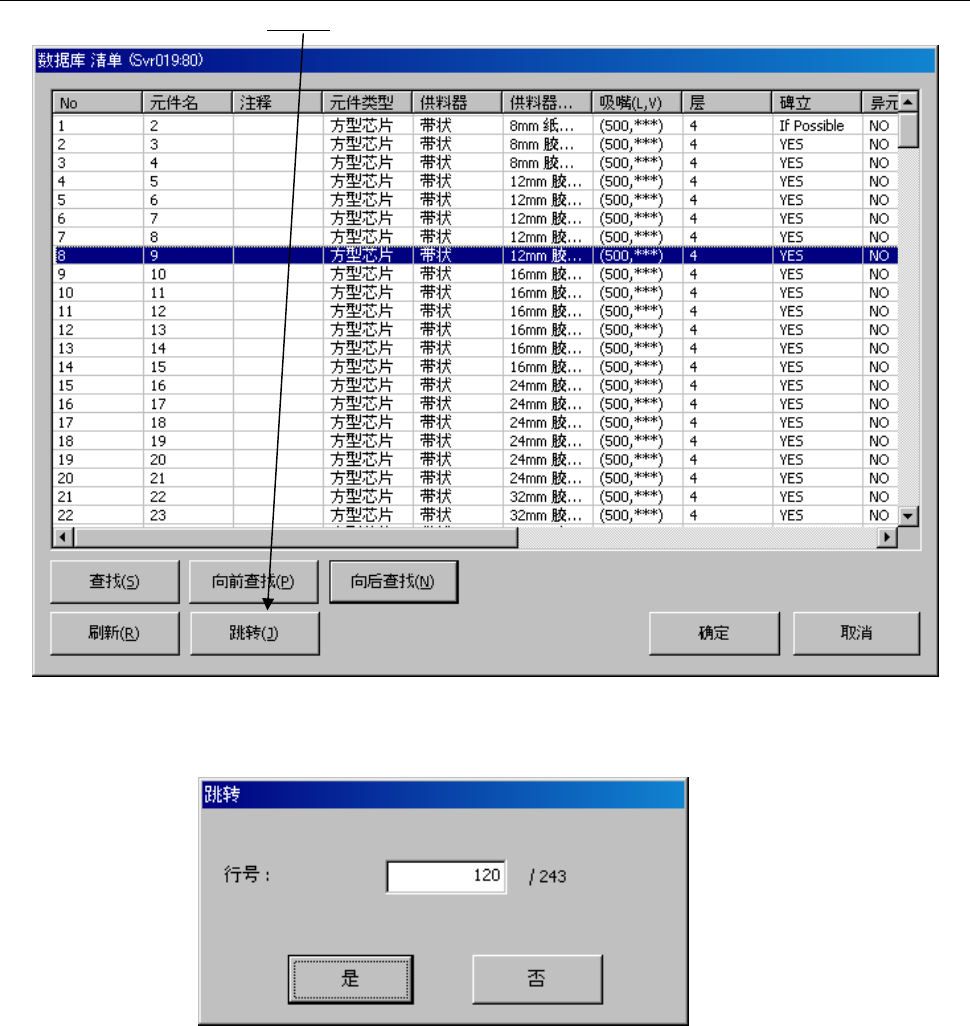This screenshot has width=970, height=1026.
Task: Click the 跳转(J) jump button
Action: 255,633
